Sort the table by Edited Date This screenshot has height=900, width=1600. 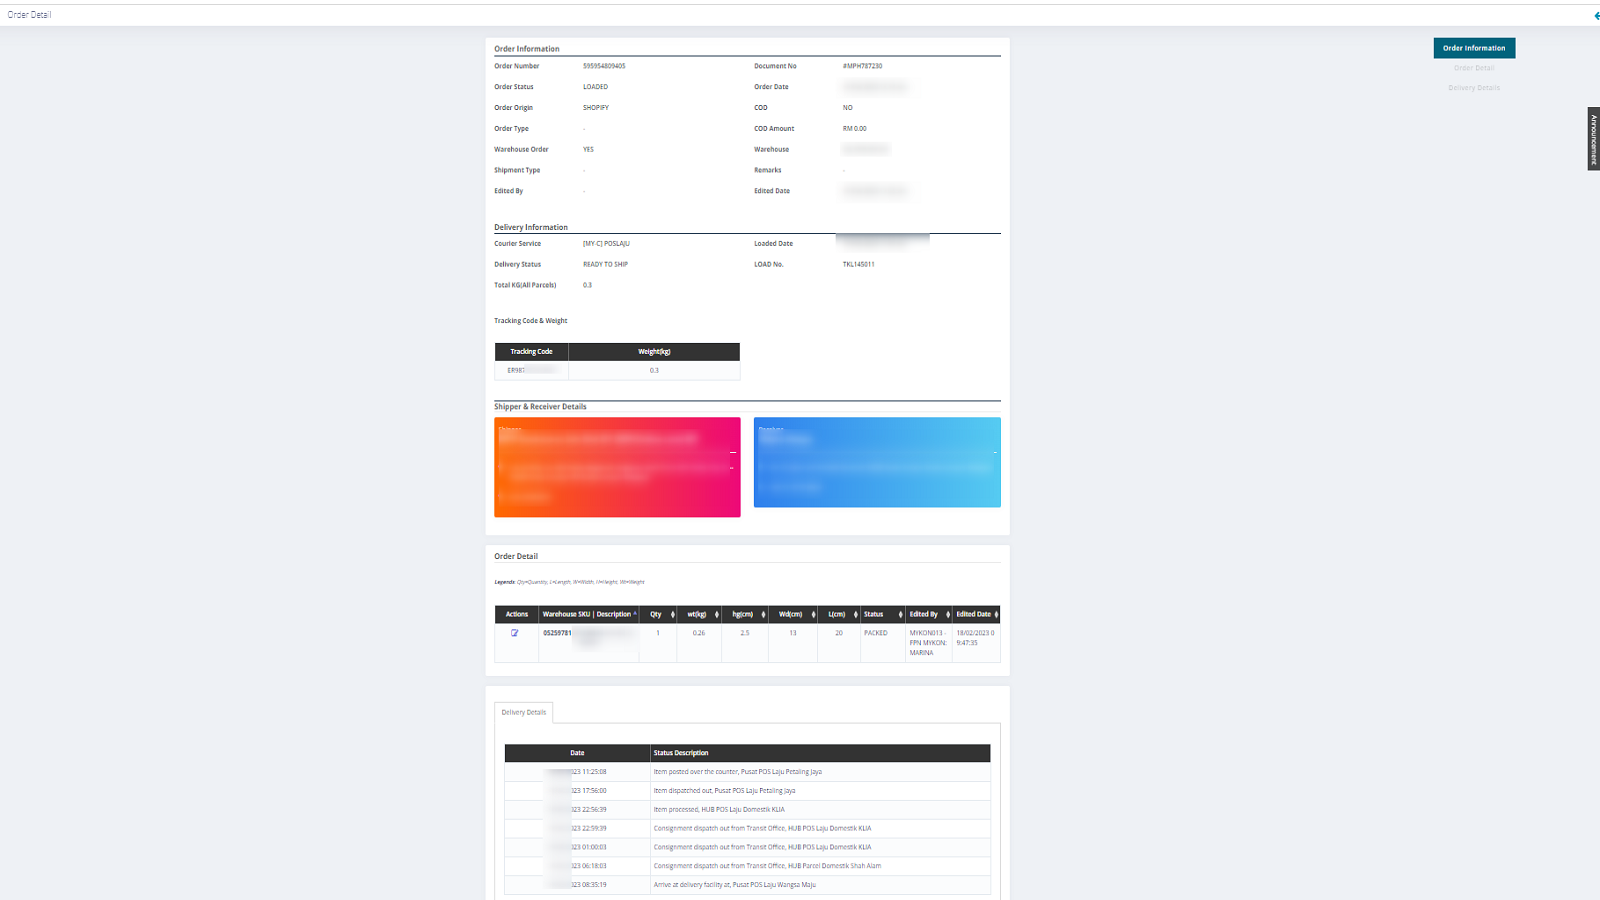(x=976, y=614)
